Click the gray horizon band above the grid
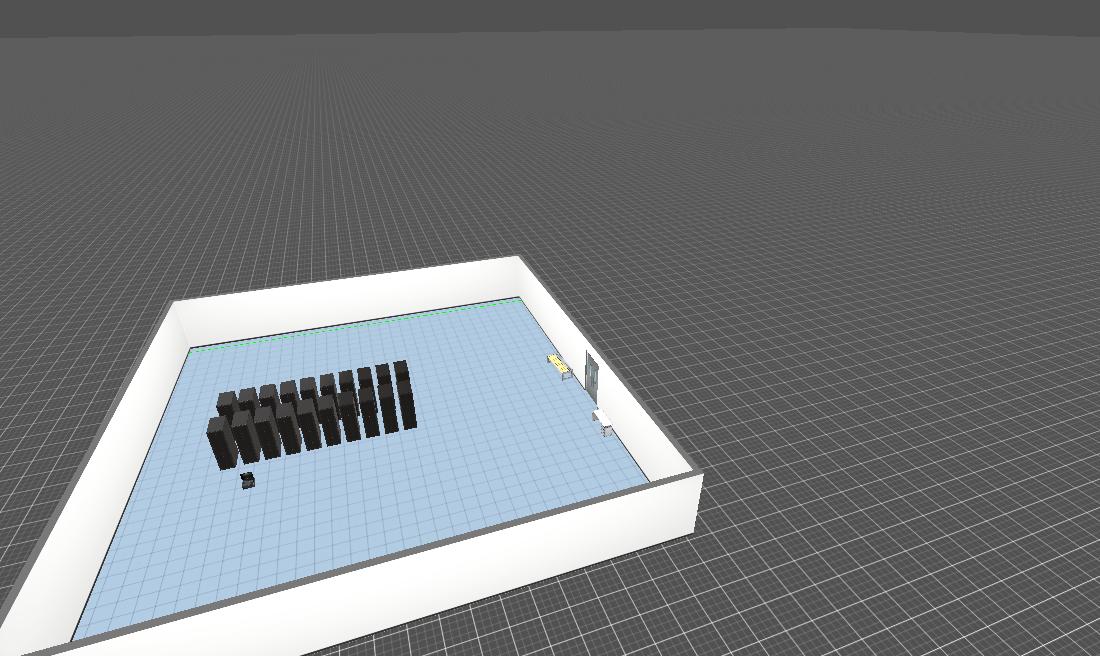Viewport: 1100px width, 656px height. point(550,15)
